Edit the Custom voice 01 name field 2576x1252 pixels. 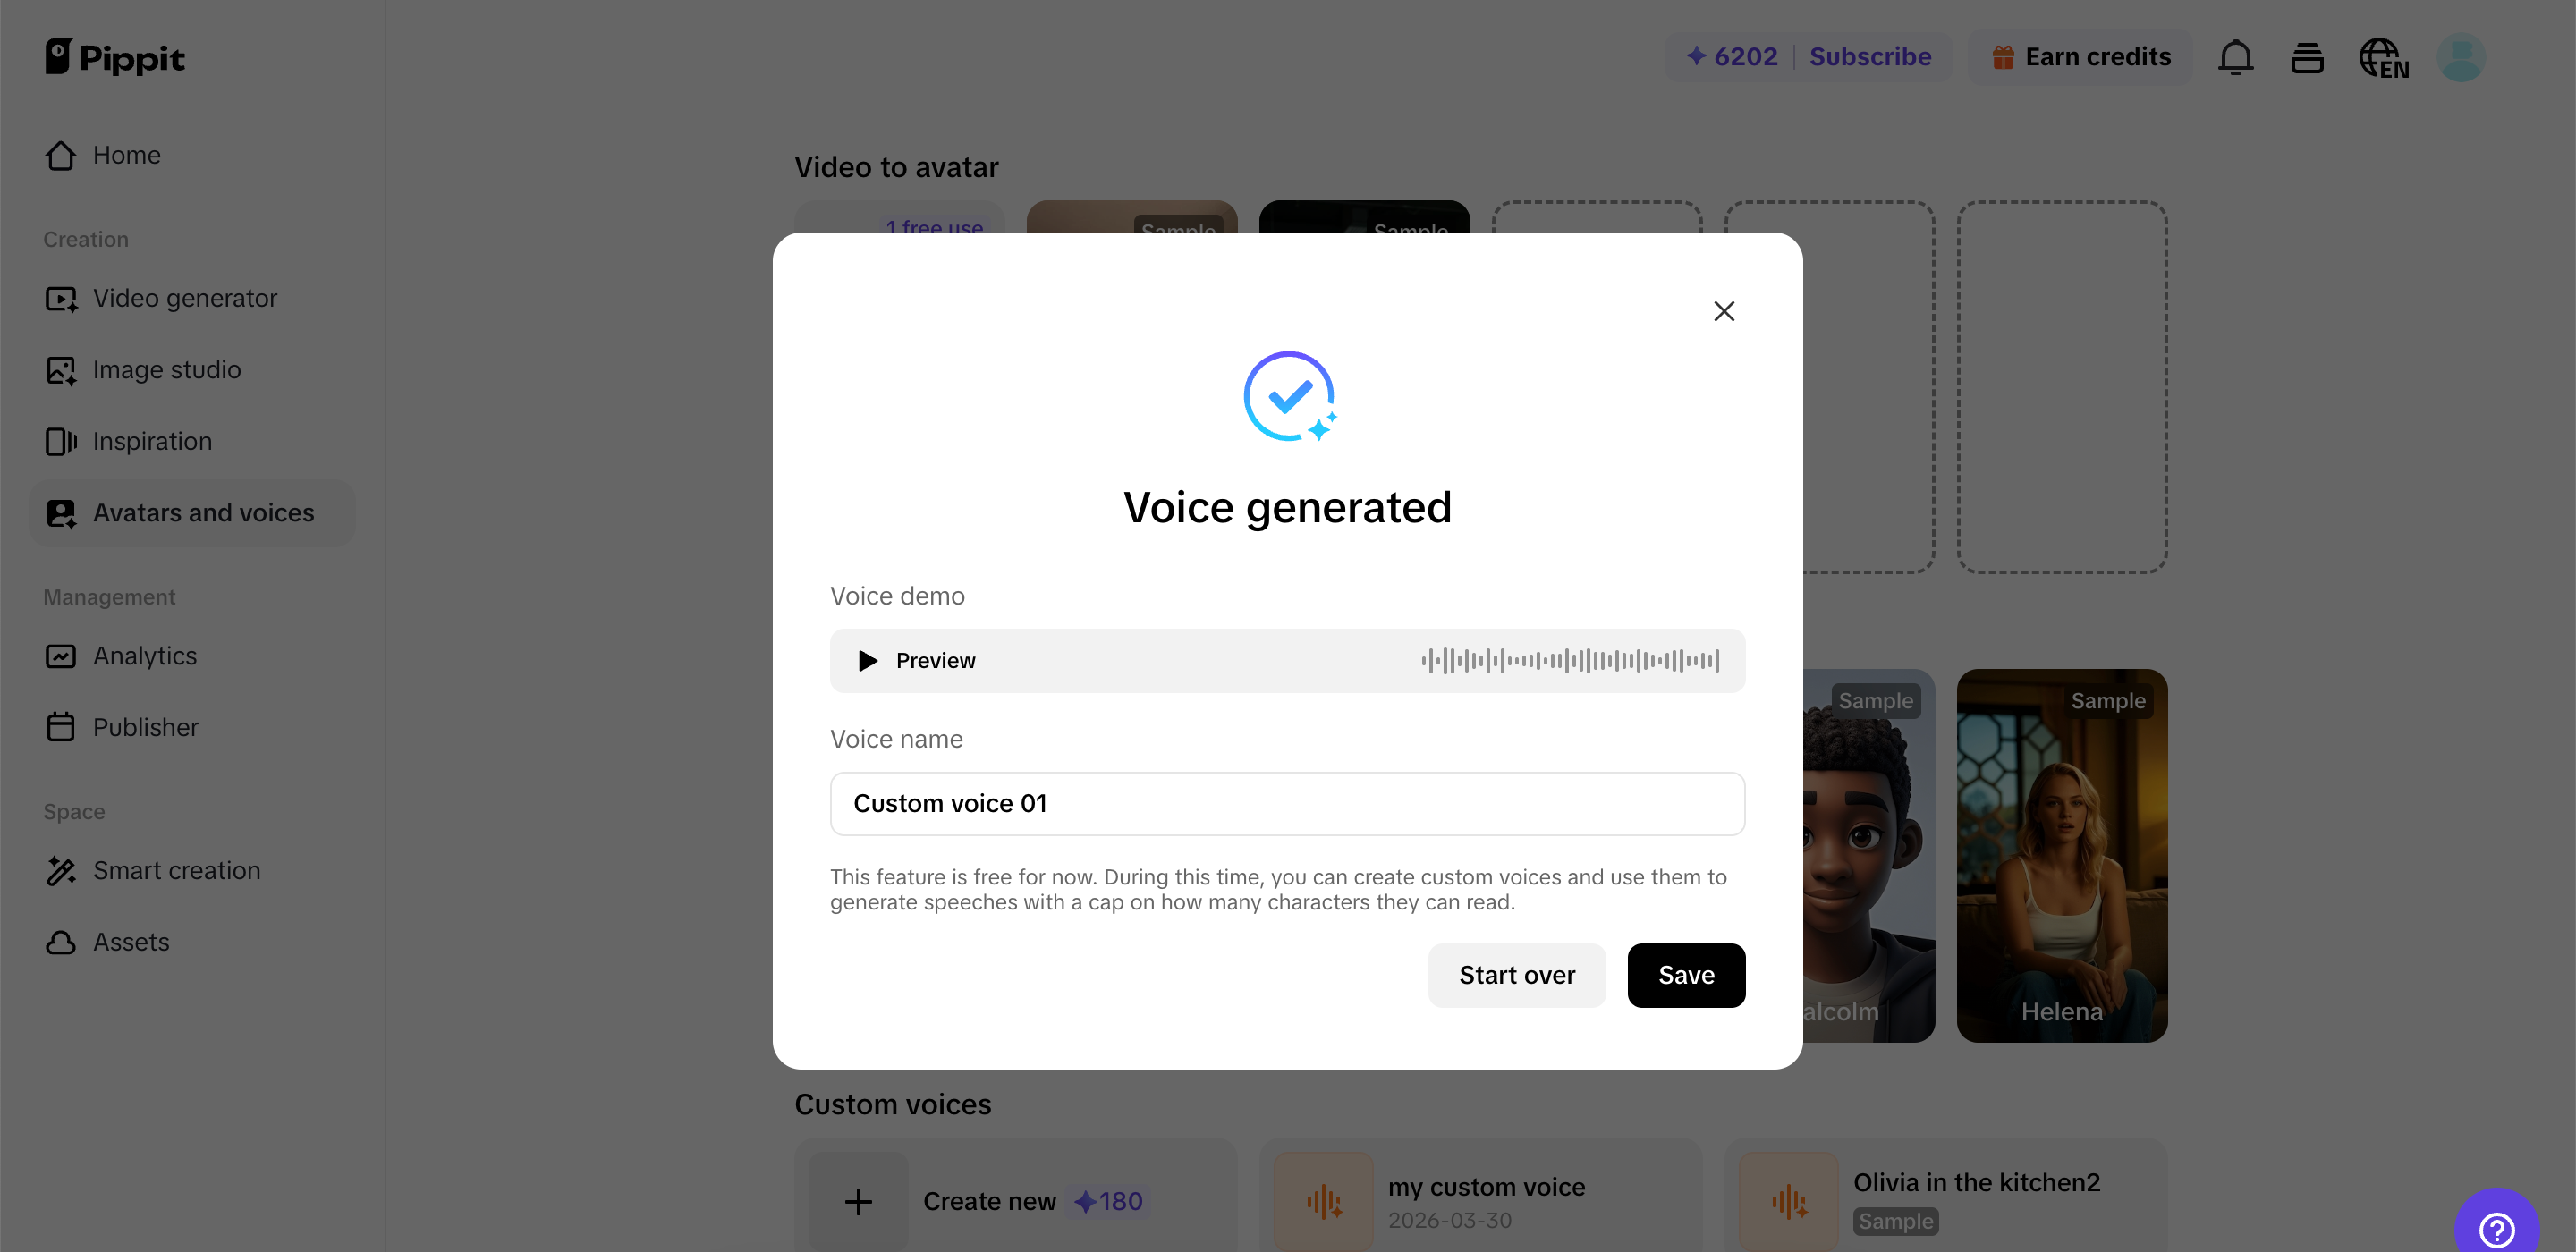[x=1287, y=803]
